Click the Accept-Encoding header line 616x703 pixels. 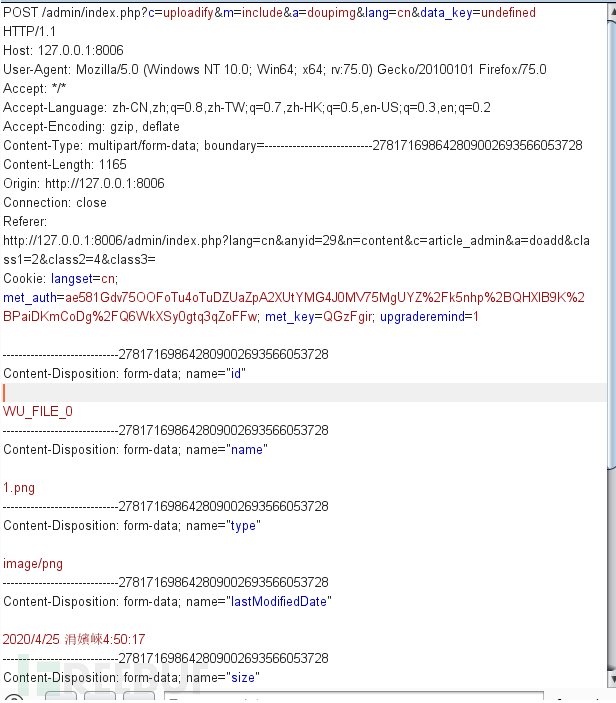[91, 126]
